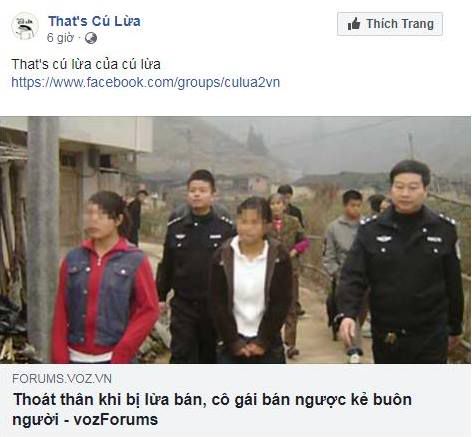Image resolution: width=472 pixels, height=437 pixels.
Task: Open the "Thoát thân khi bị lừa bán" article title
Action: [212, 409]
